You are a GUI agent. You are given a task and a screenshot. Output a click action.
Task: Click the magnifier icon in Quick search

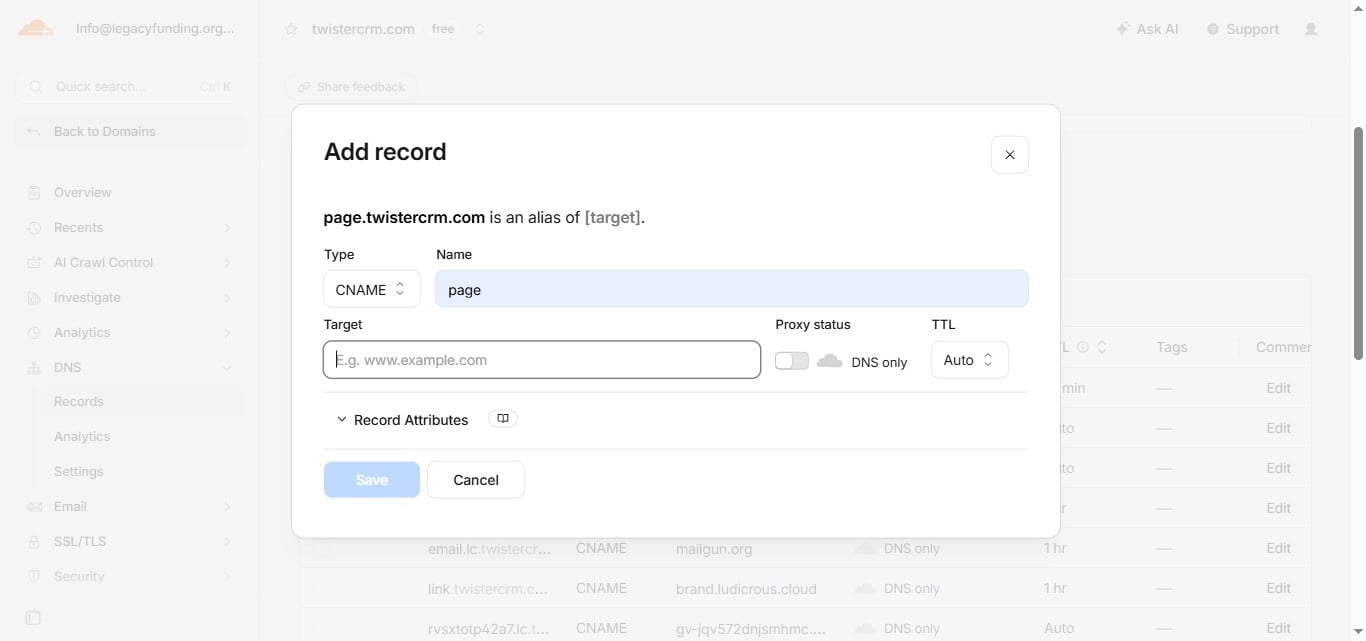35,87
